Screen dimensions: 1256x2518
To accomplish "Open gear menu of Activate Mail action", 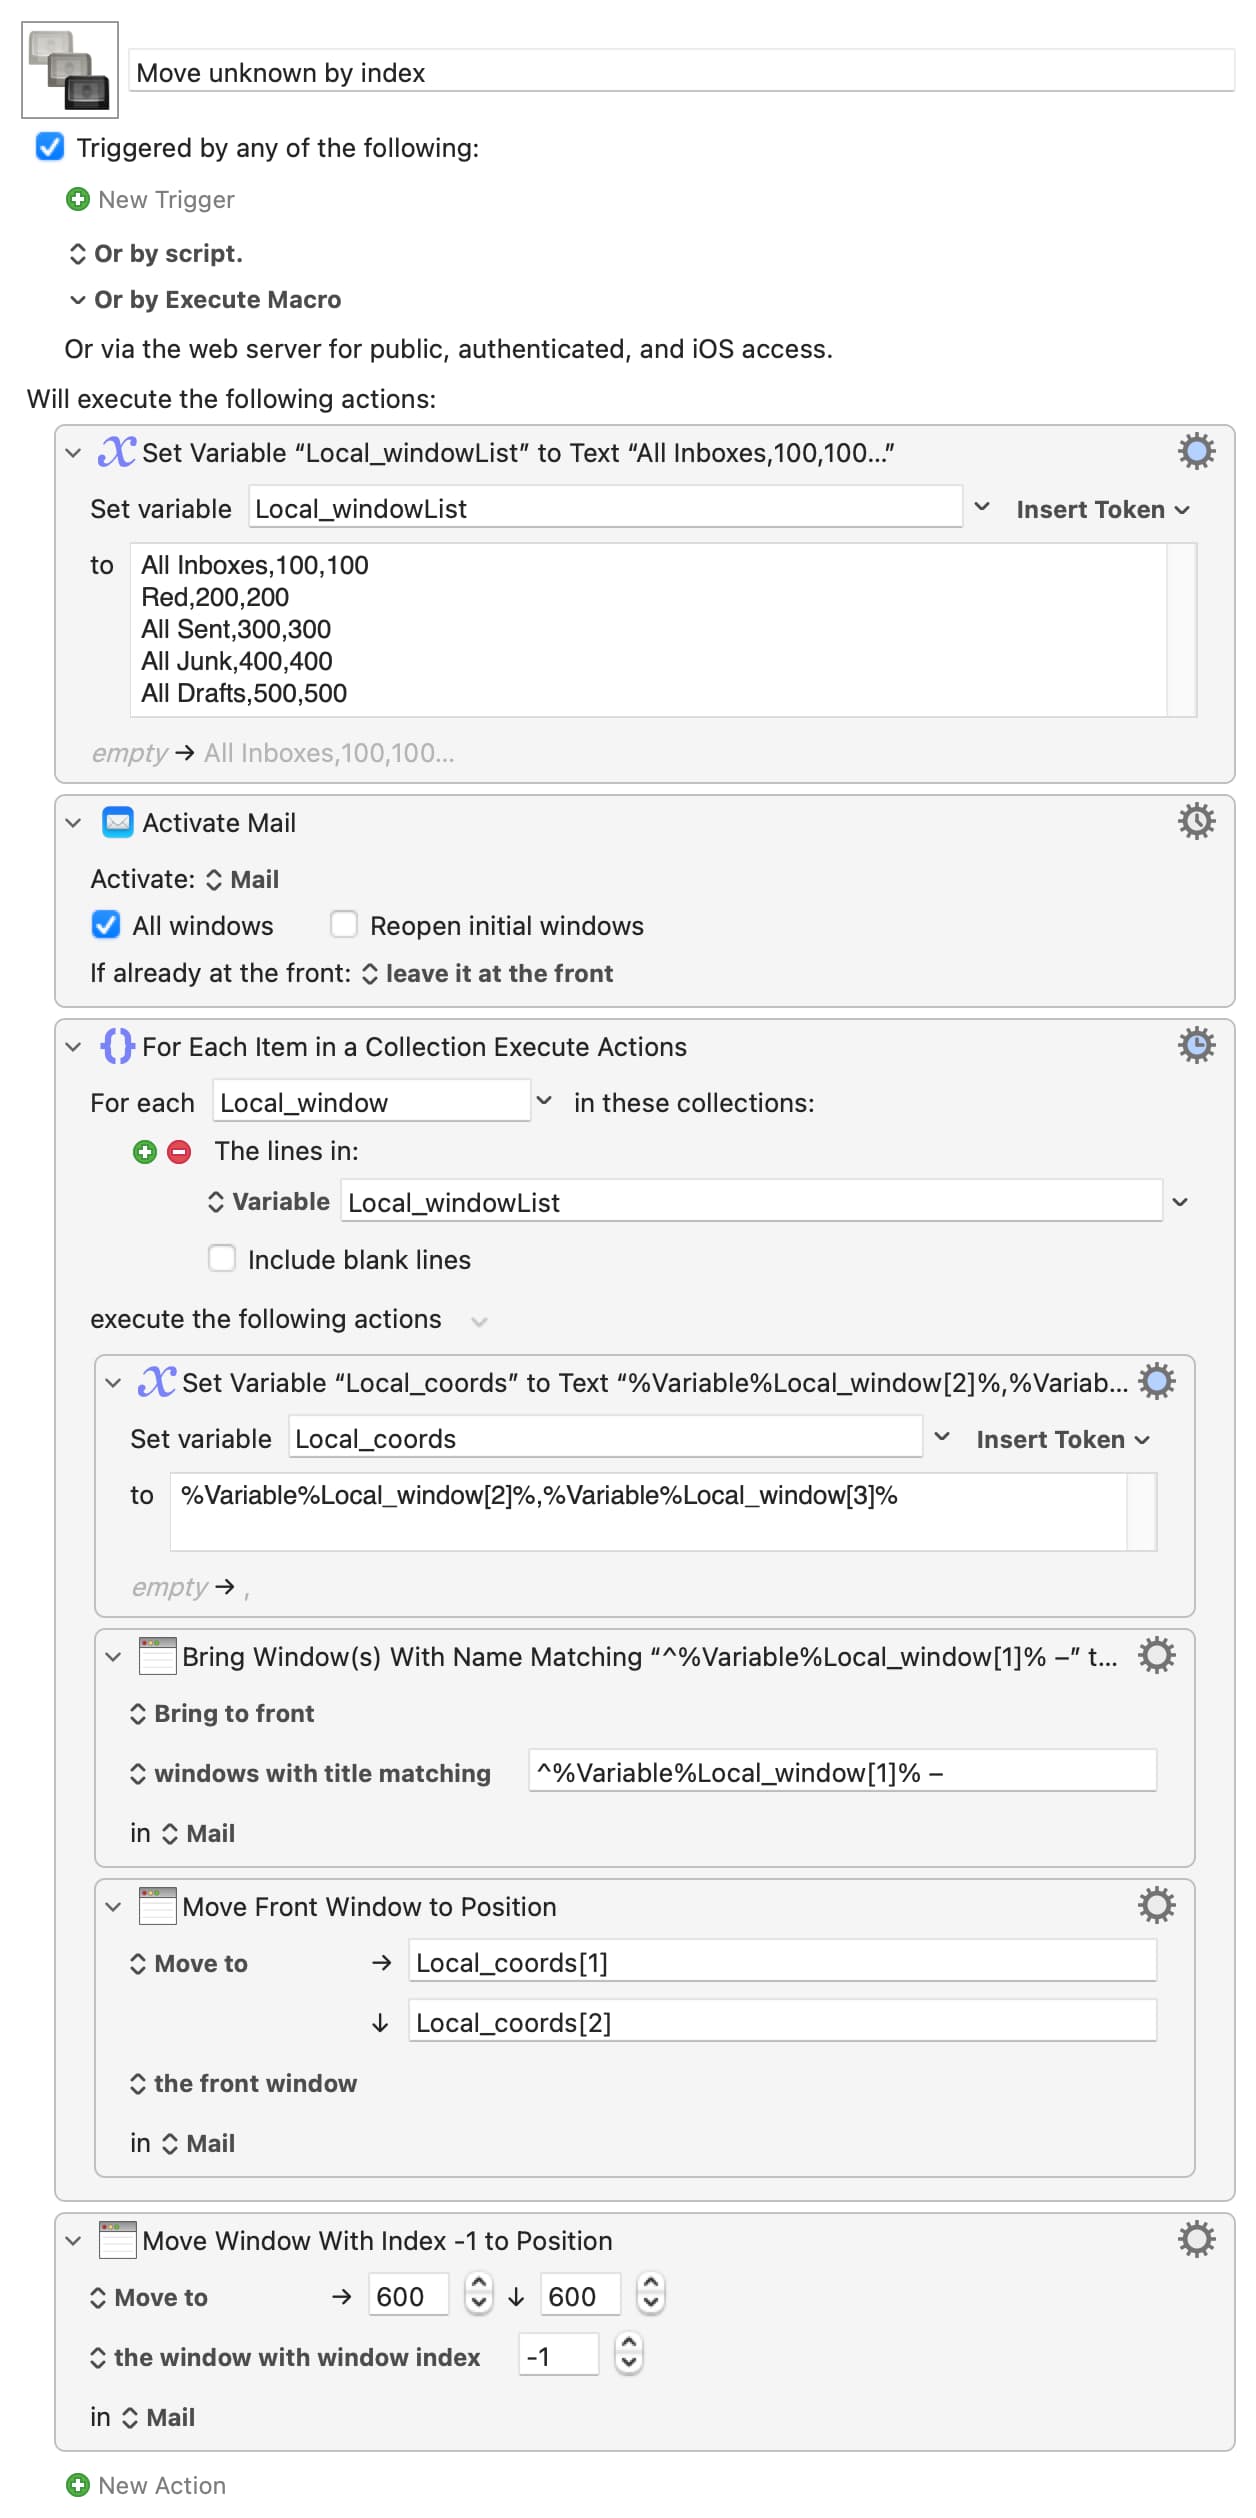I will [1196, 822].
